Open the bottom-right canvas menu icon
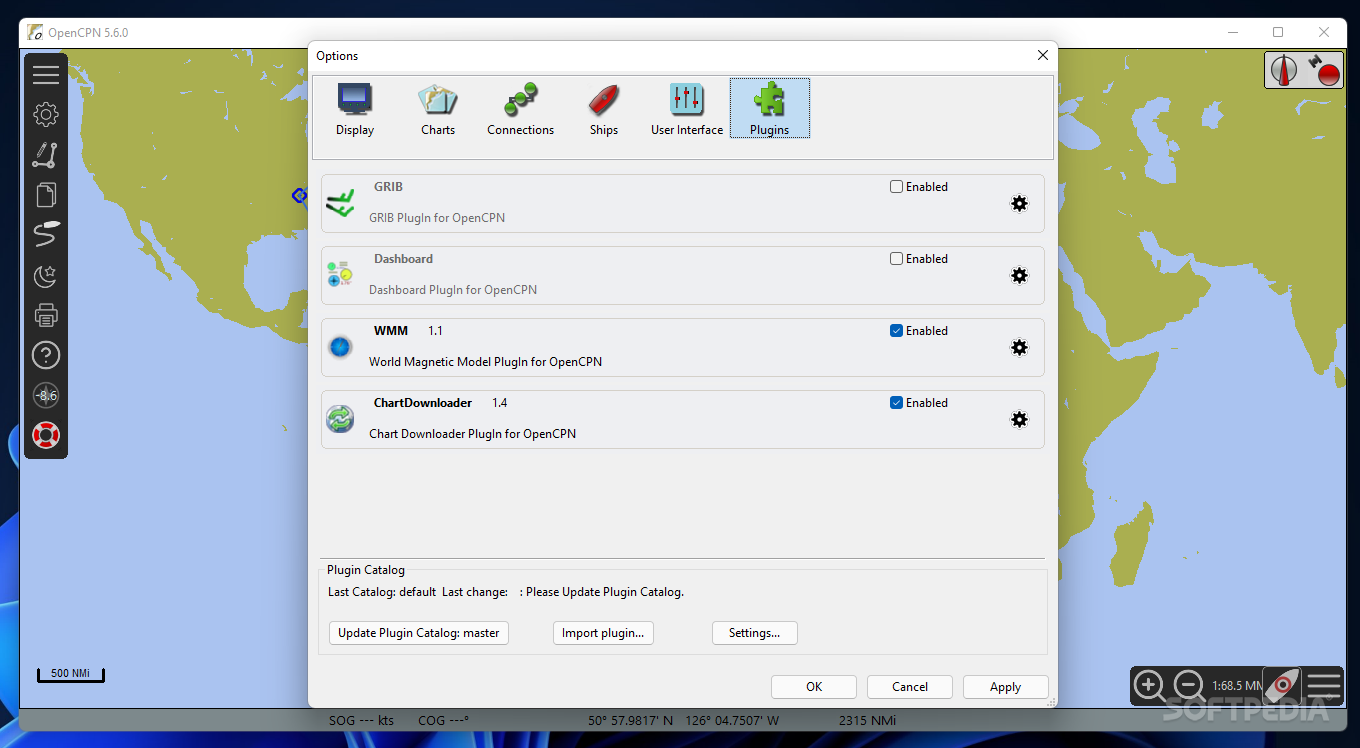 click(x=1324, y=686)
